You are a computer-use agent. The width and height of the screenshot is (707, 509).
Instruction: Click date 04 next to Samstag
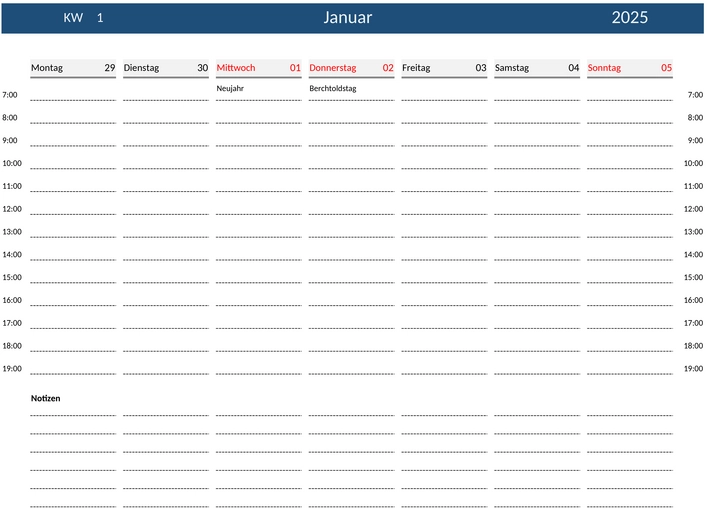574,68
